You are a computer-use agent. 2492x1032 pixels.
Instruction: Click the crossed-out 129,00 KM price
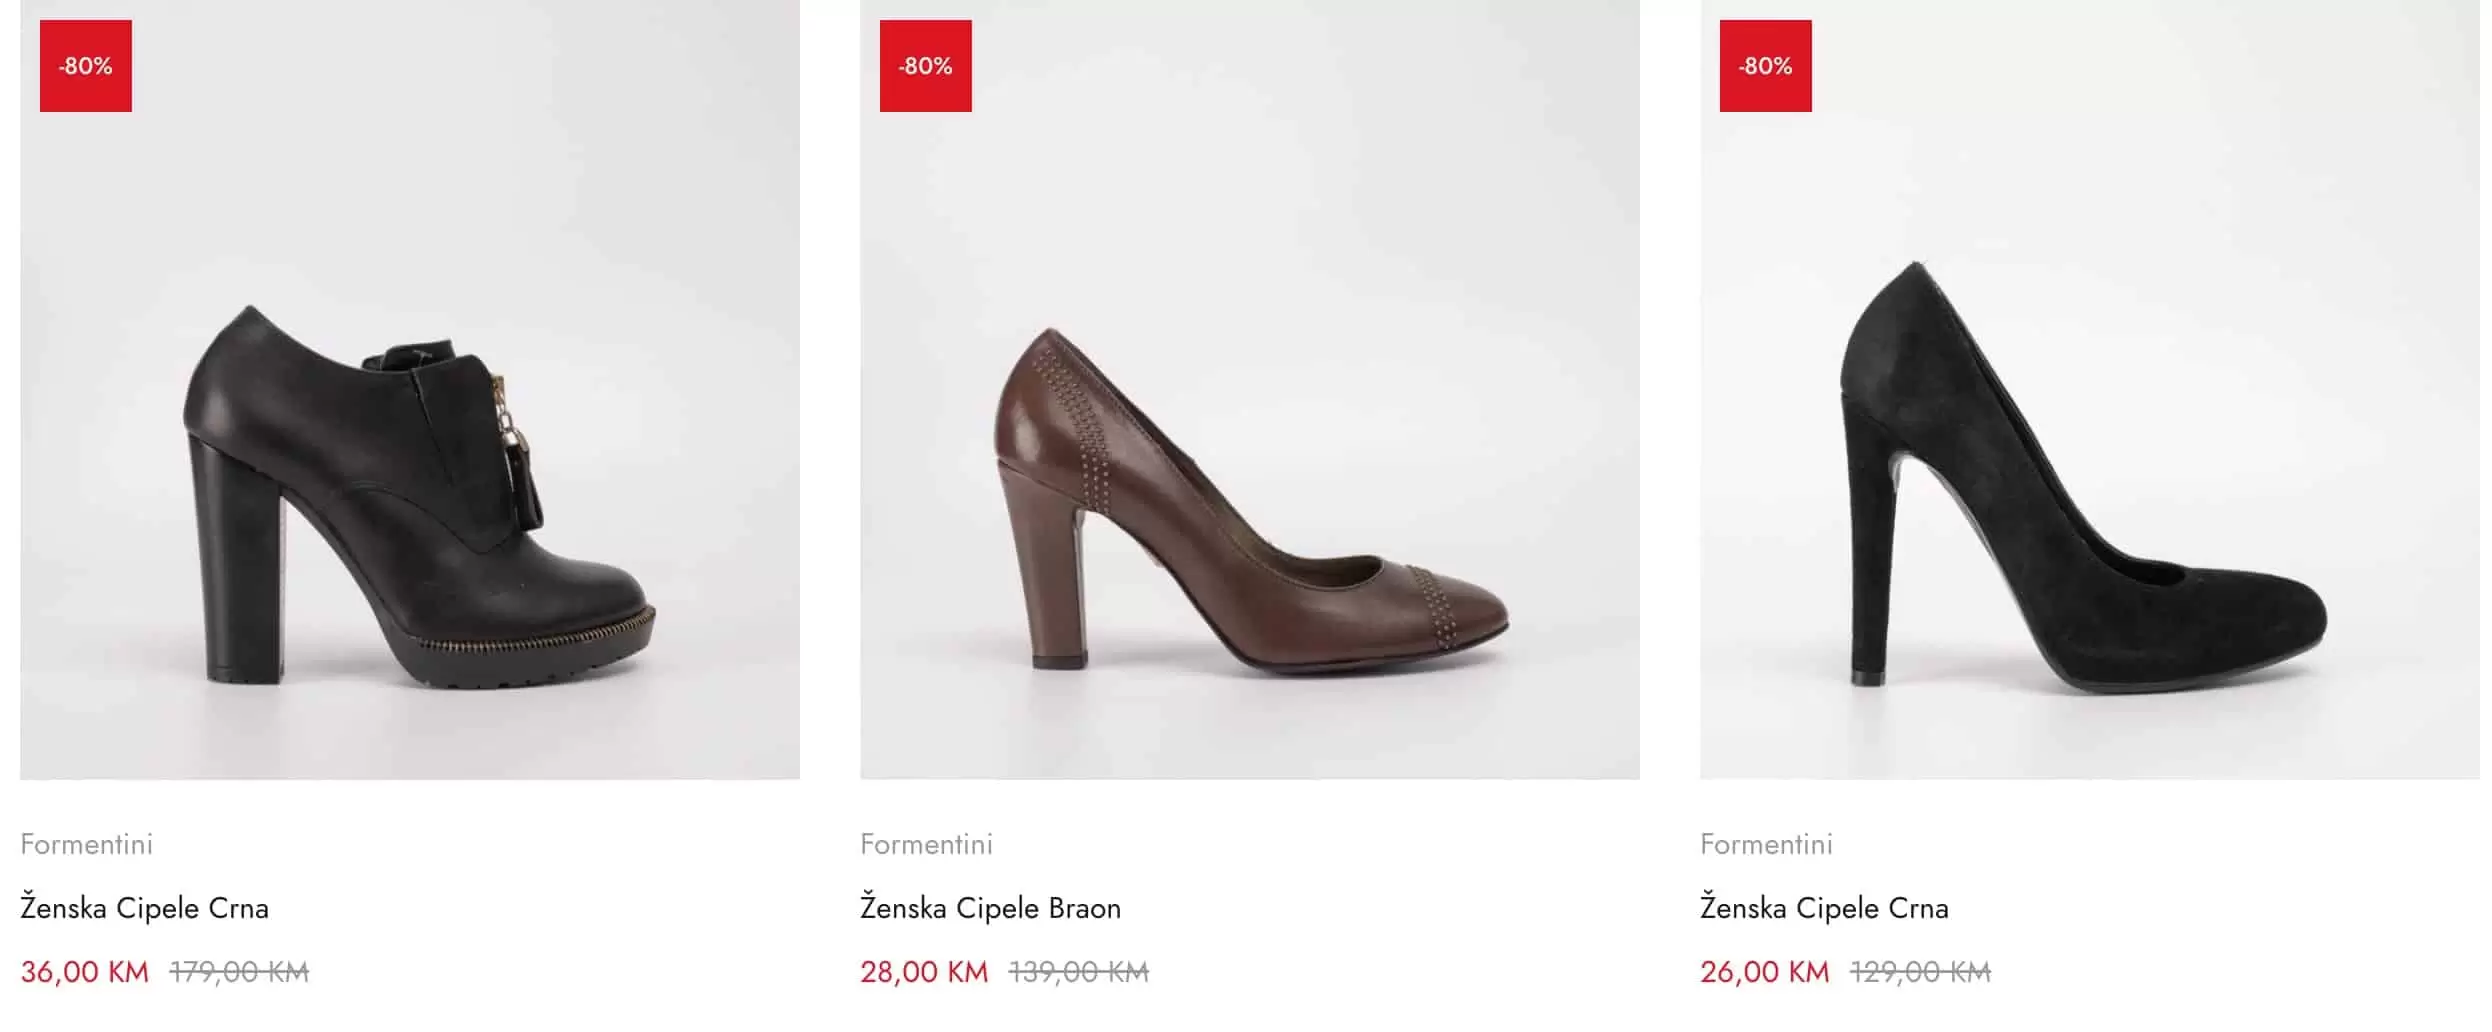tap(1920, 972)
